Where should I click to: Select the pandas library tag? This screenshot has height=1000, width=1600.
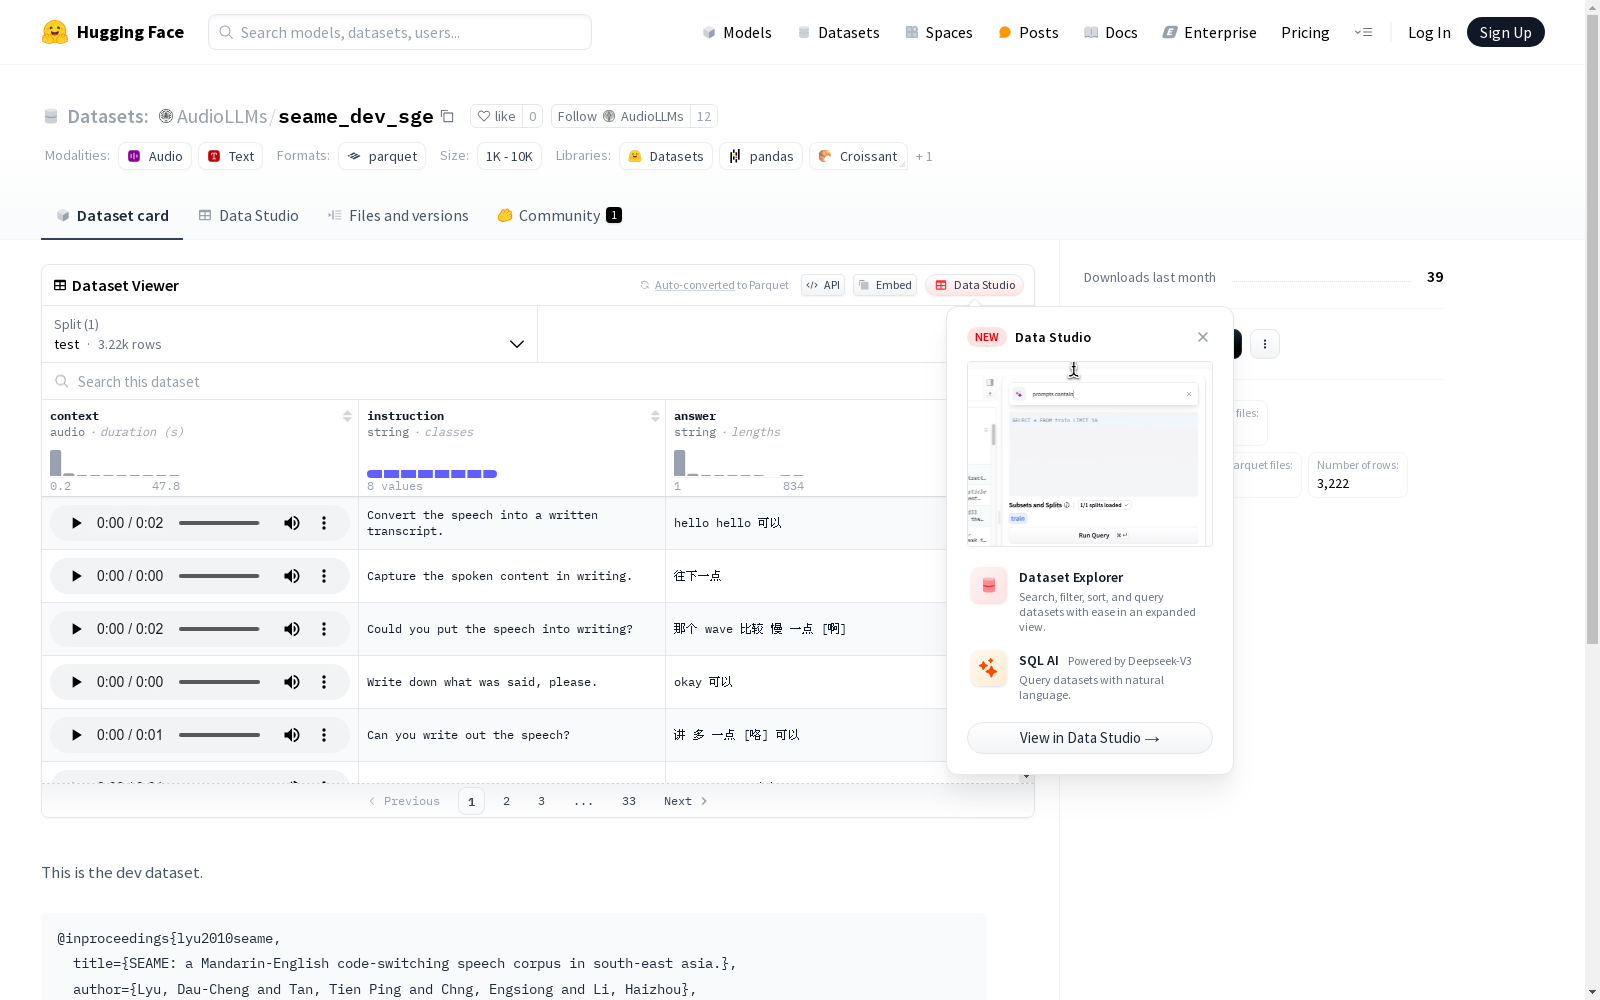761,156
